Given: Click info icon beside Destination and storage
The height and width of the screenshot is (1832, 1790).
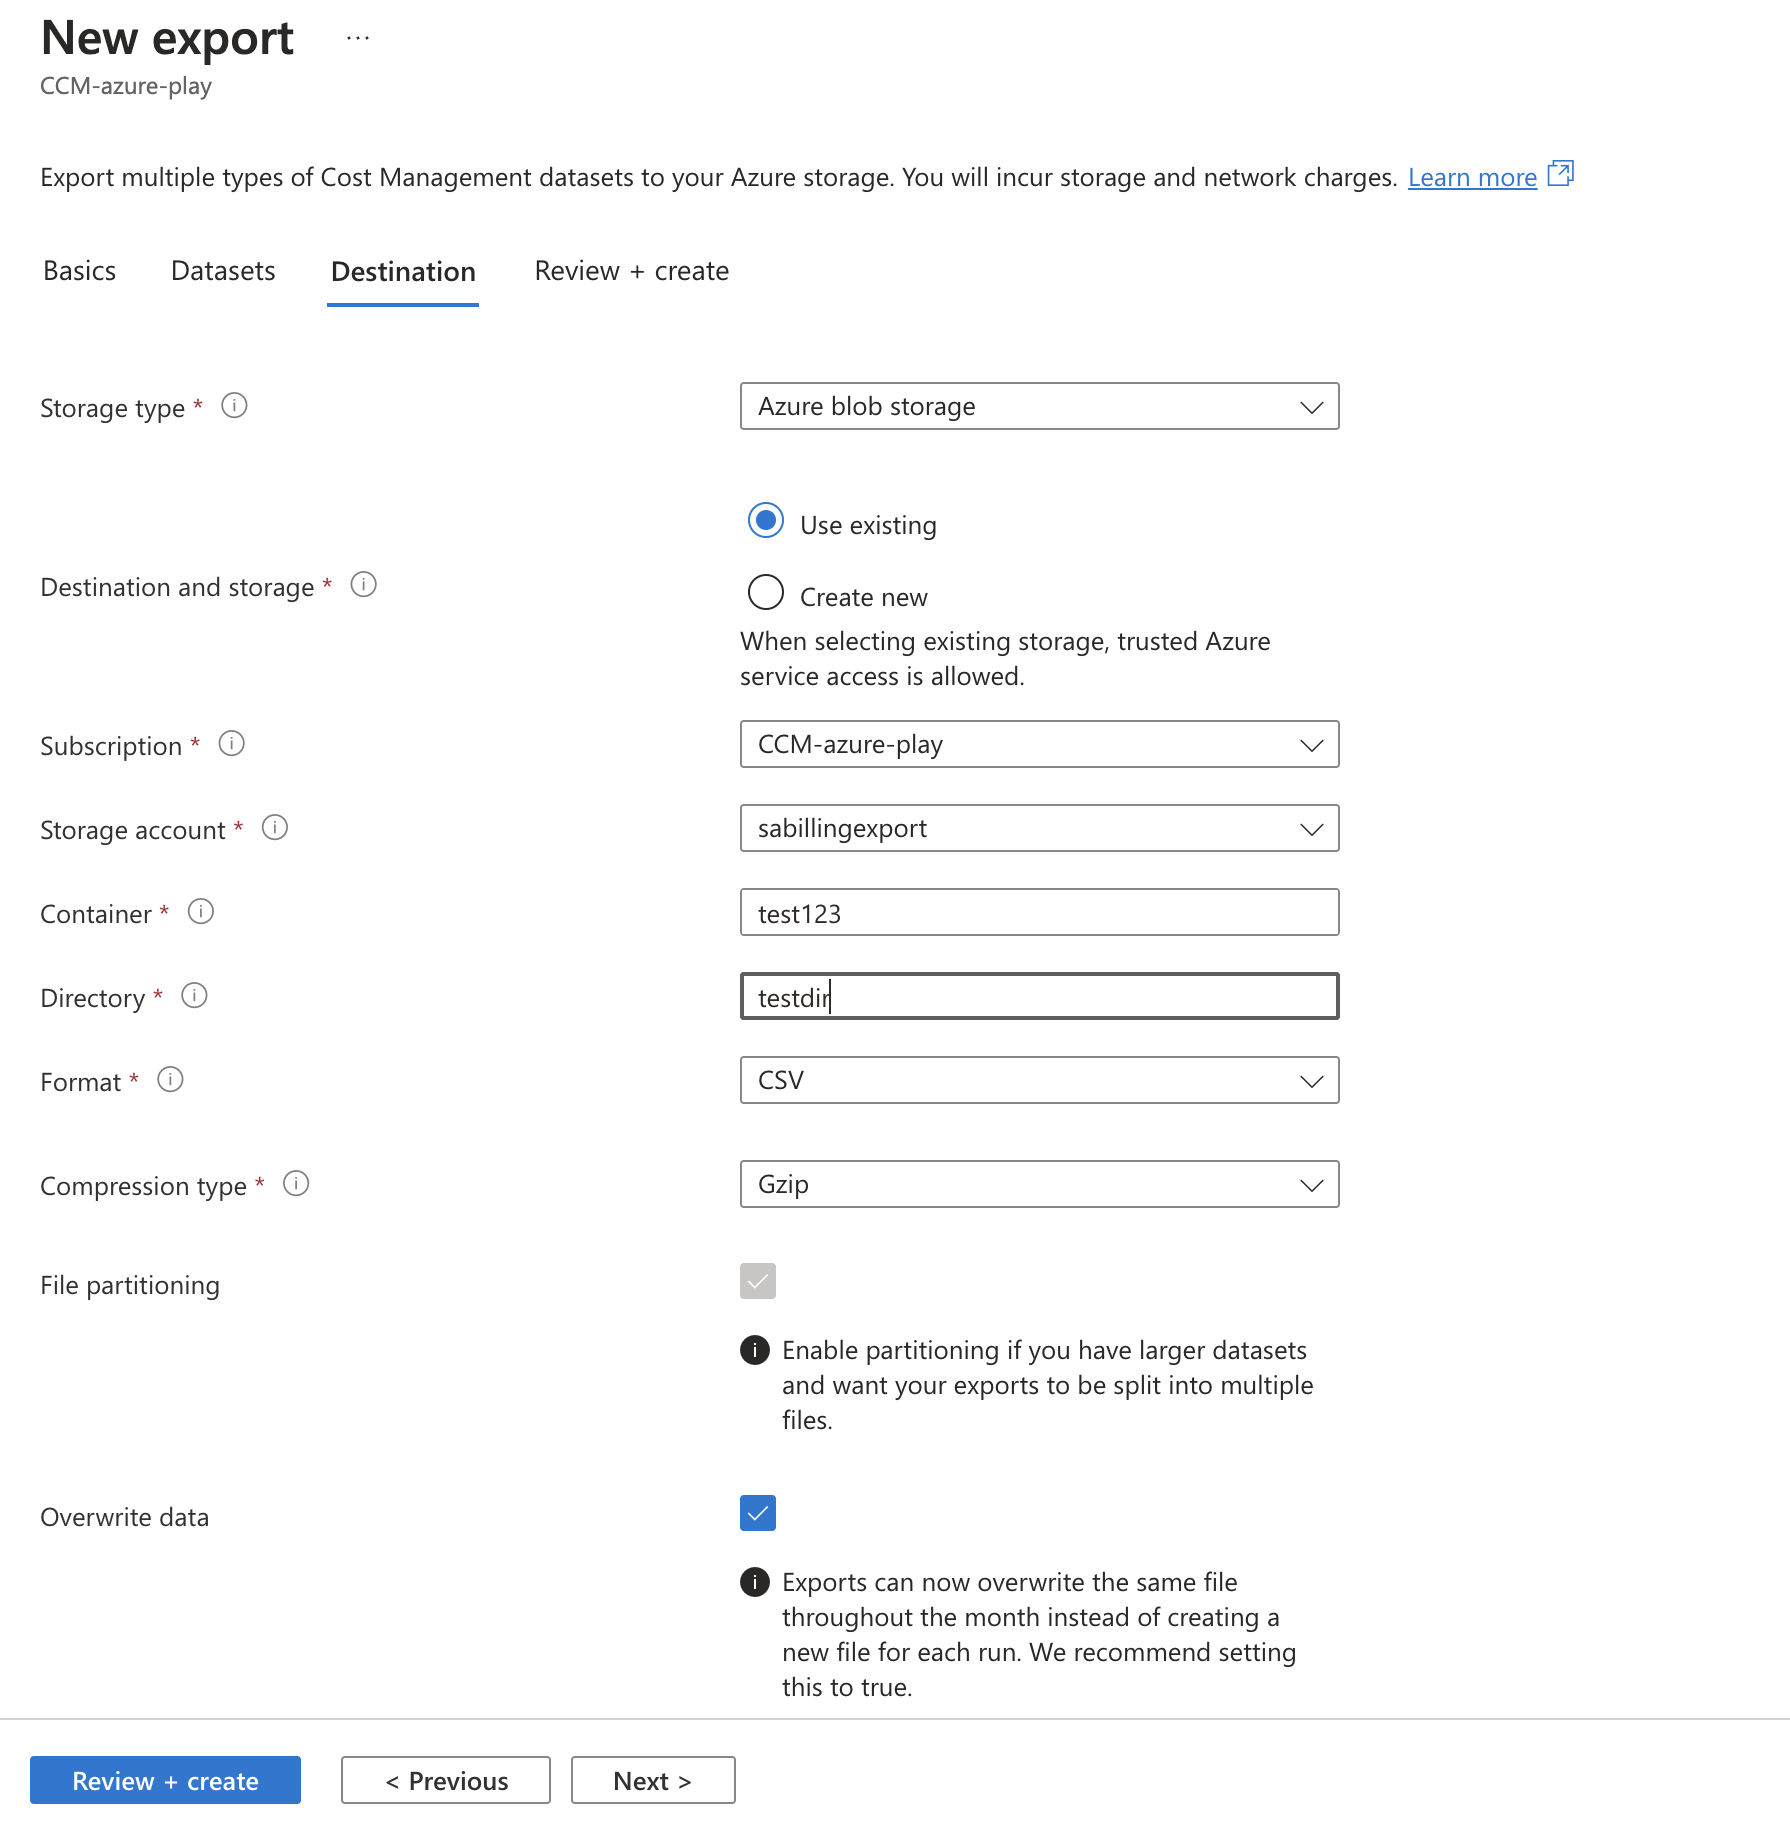Looking at the screenshot, I should point(363,585).
